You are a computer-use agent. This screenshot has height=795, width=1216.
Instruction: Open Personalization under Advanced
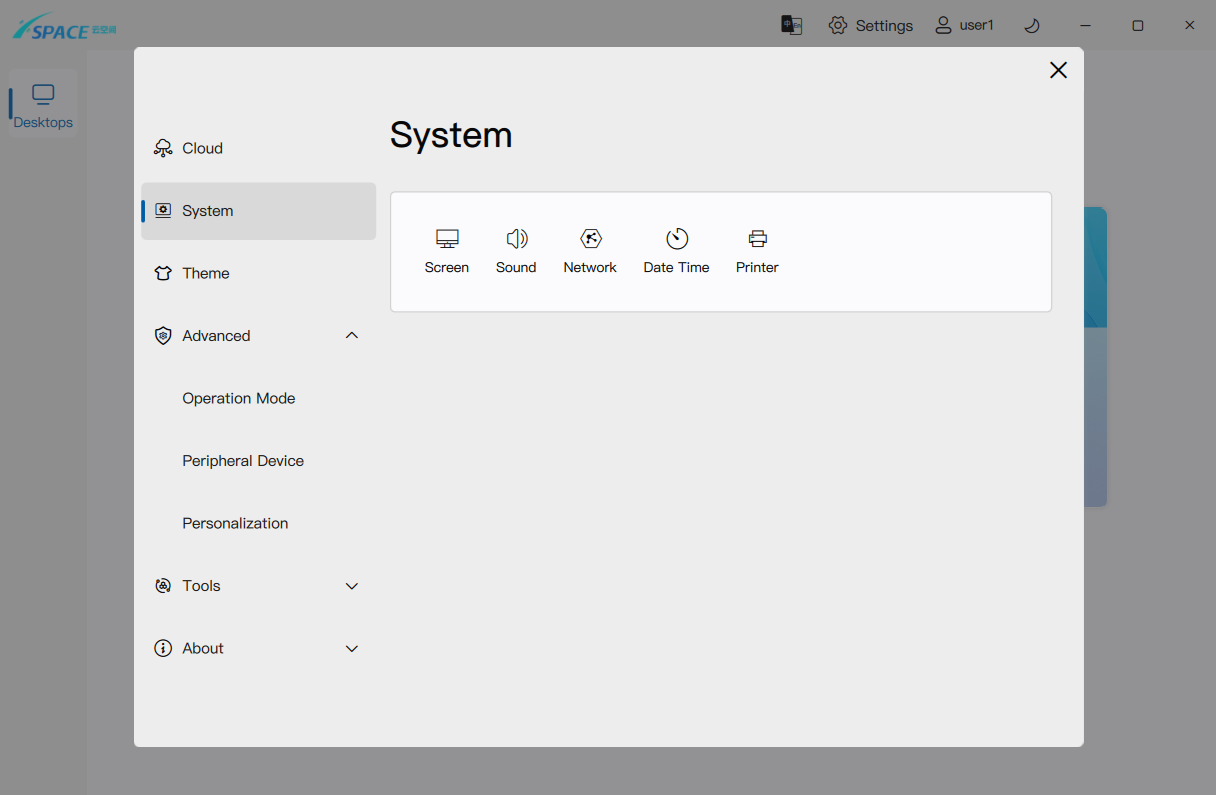pos(235,523)
